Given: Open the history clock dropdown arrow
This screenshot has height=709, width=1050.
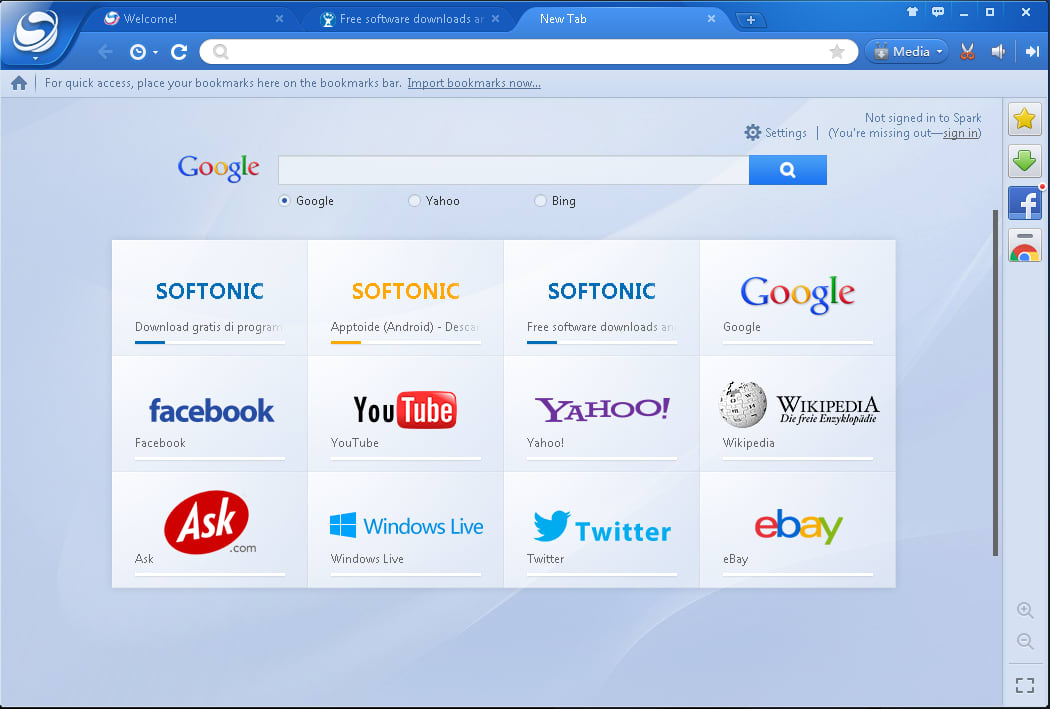Looking at the screenshot, I should (155, 53).
